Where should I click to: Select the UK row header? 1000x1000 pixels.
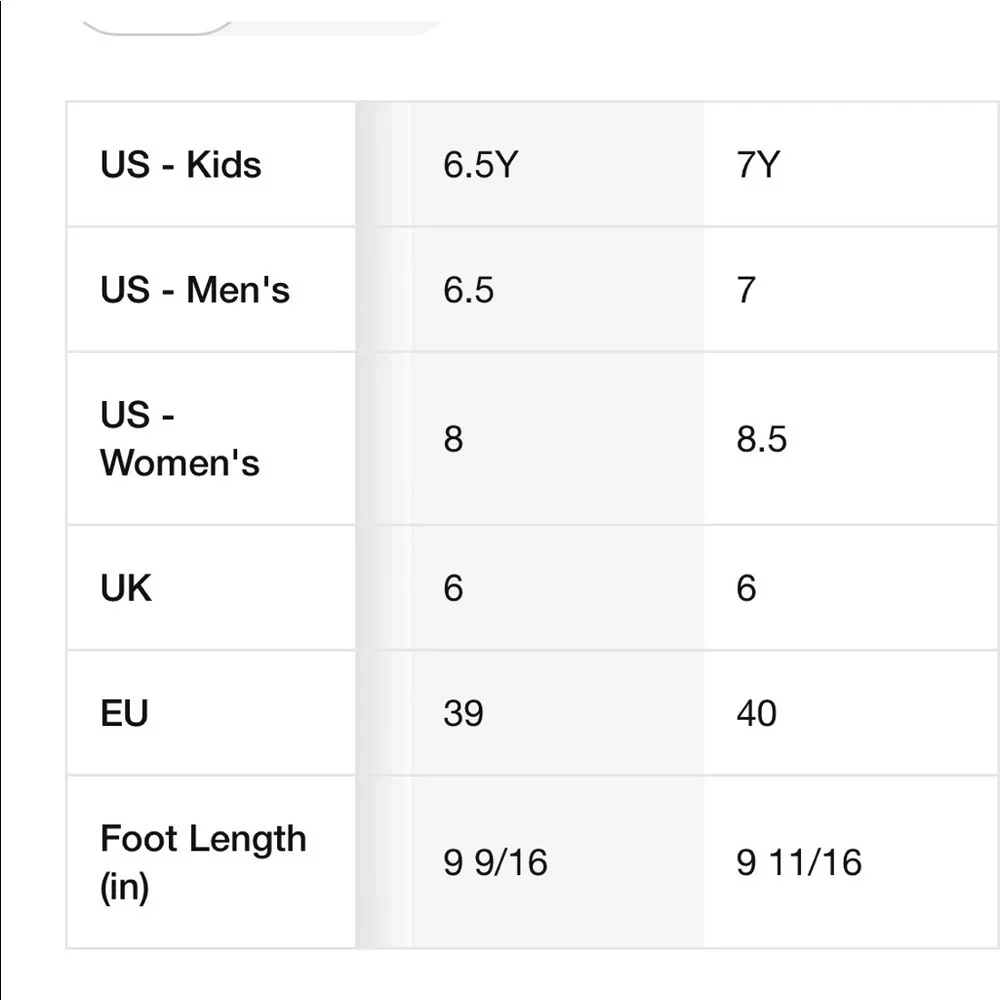tap(211, 587)
